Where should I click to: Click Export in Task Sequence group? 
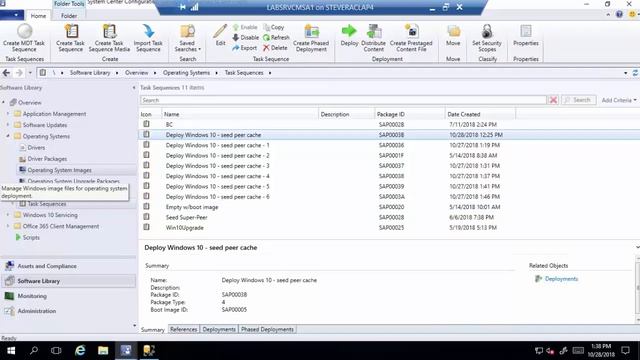pyautogui.click(x=244, y=48)
